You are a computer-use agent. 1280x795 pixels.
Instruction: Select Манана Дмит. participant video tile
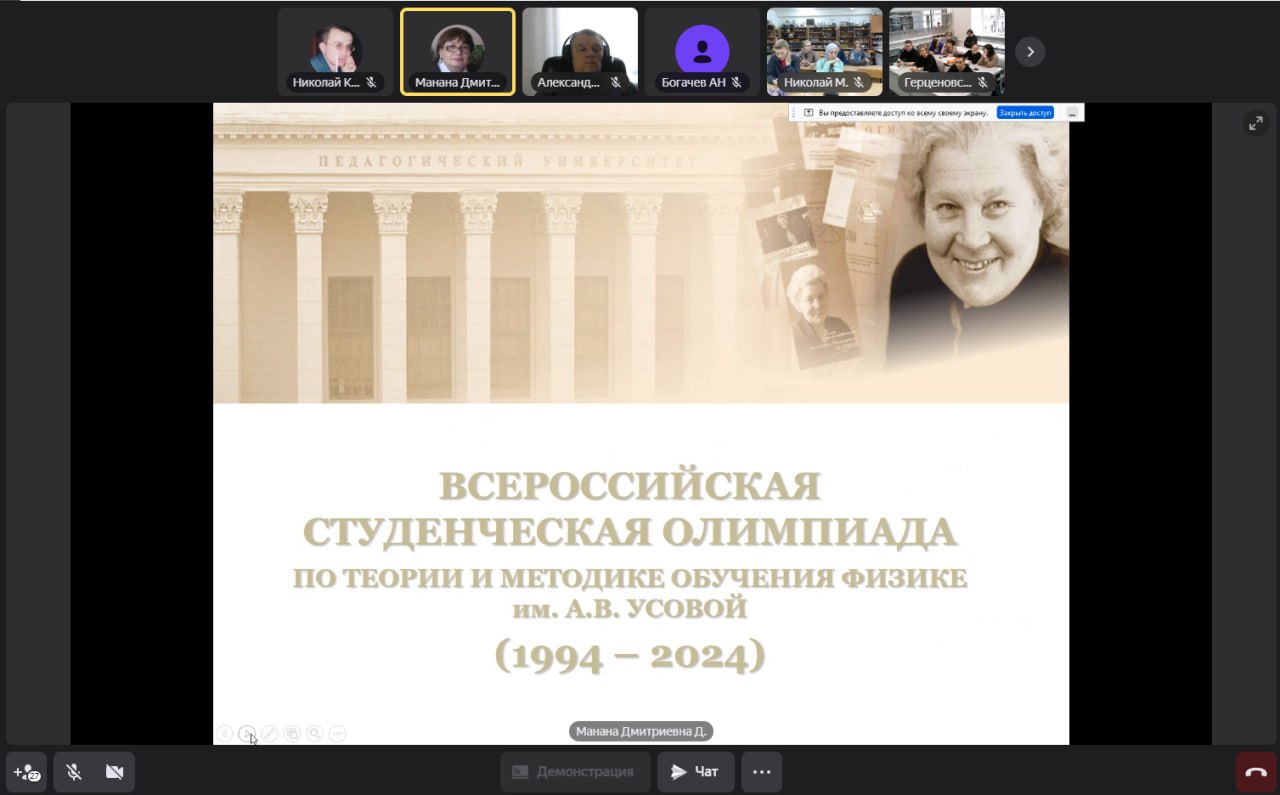[458, 52]
